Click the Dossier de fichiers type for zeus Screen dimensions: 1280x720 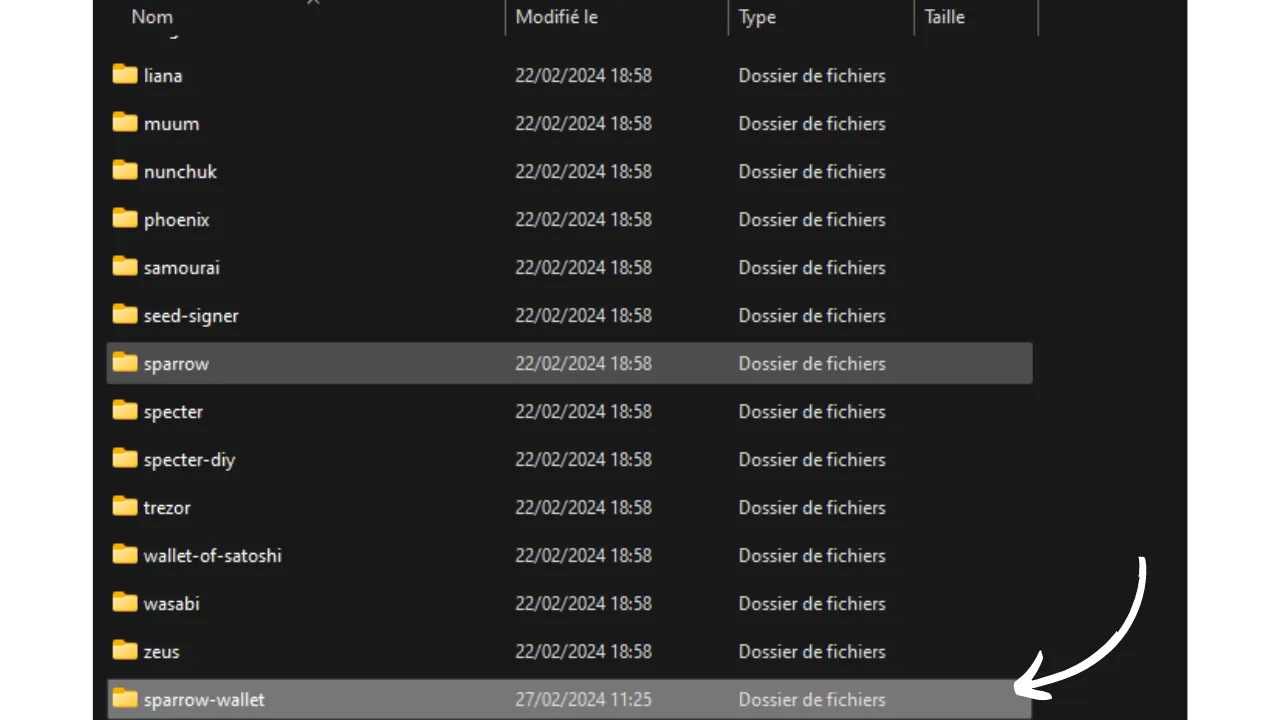pyautogui.click(x=811, y=652)
